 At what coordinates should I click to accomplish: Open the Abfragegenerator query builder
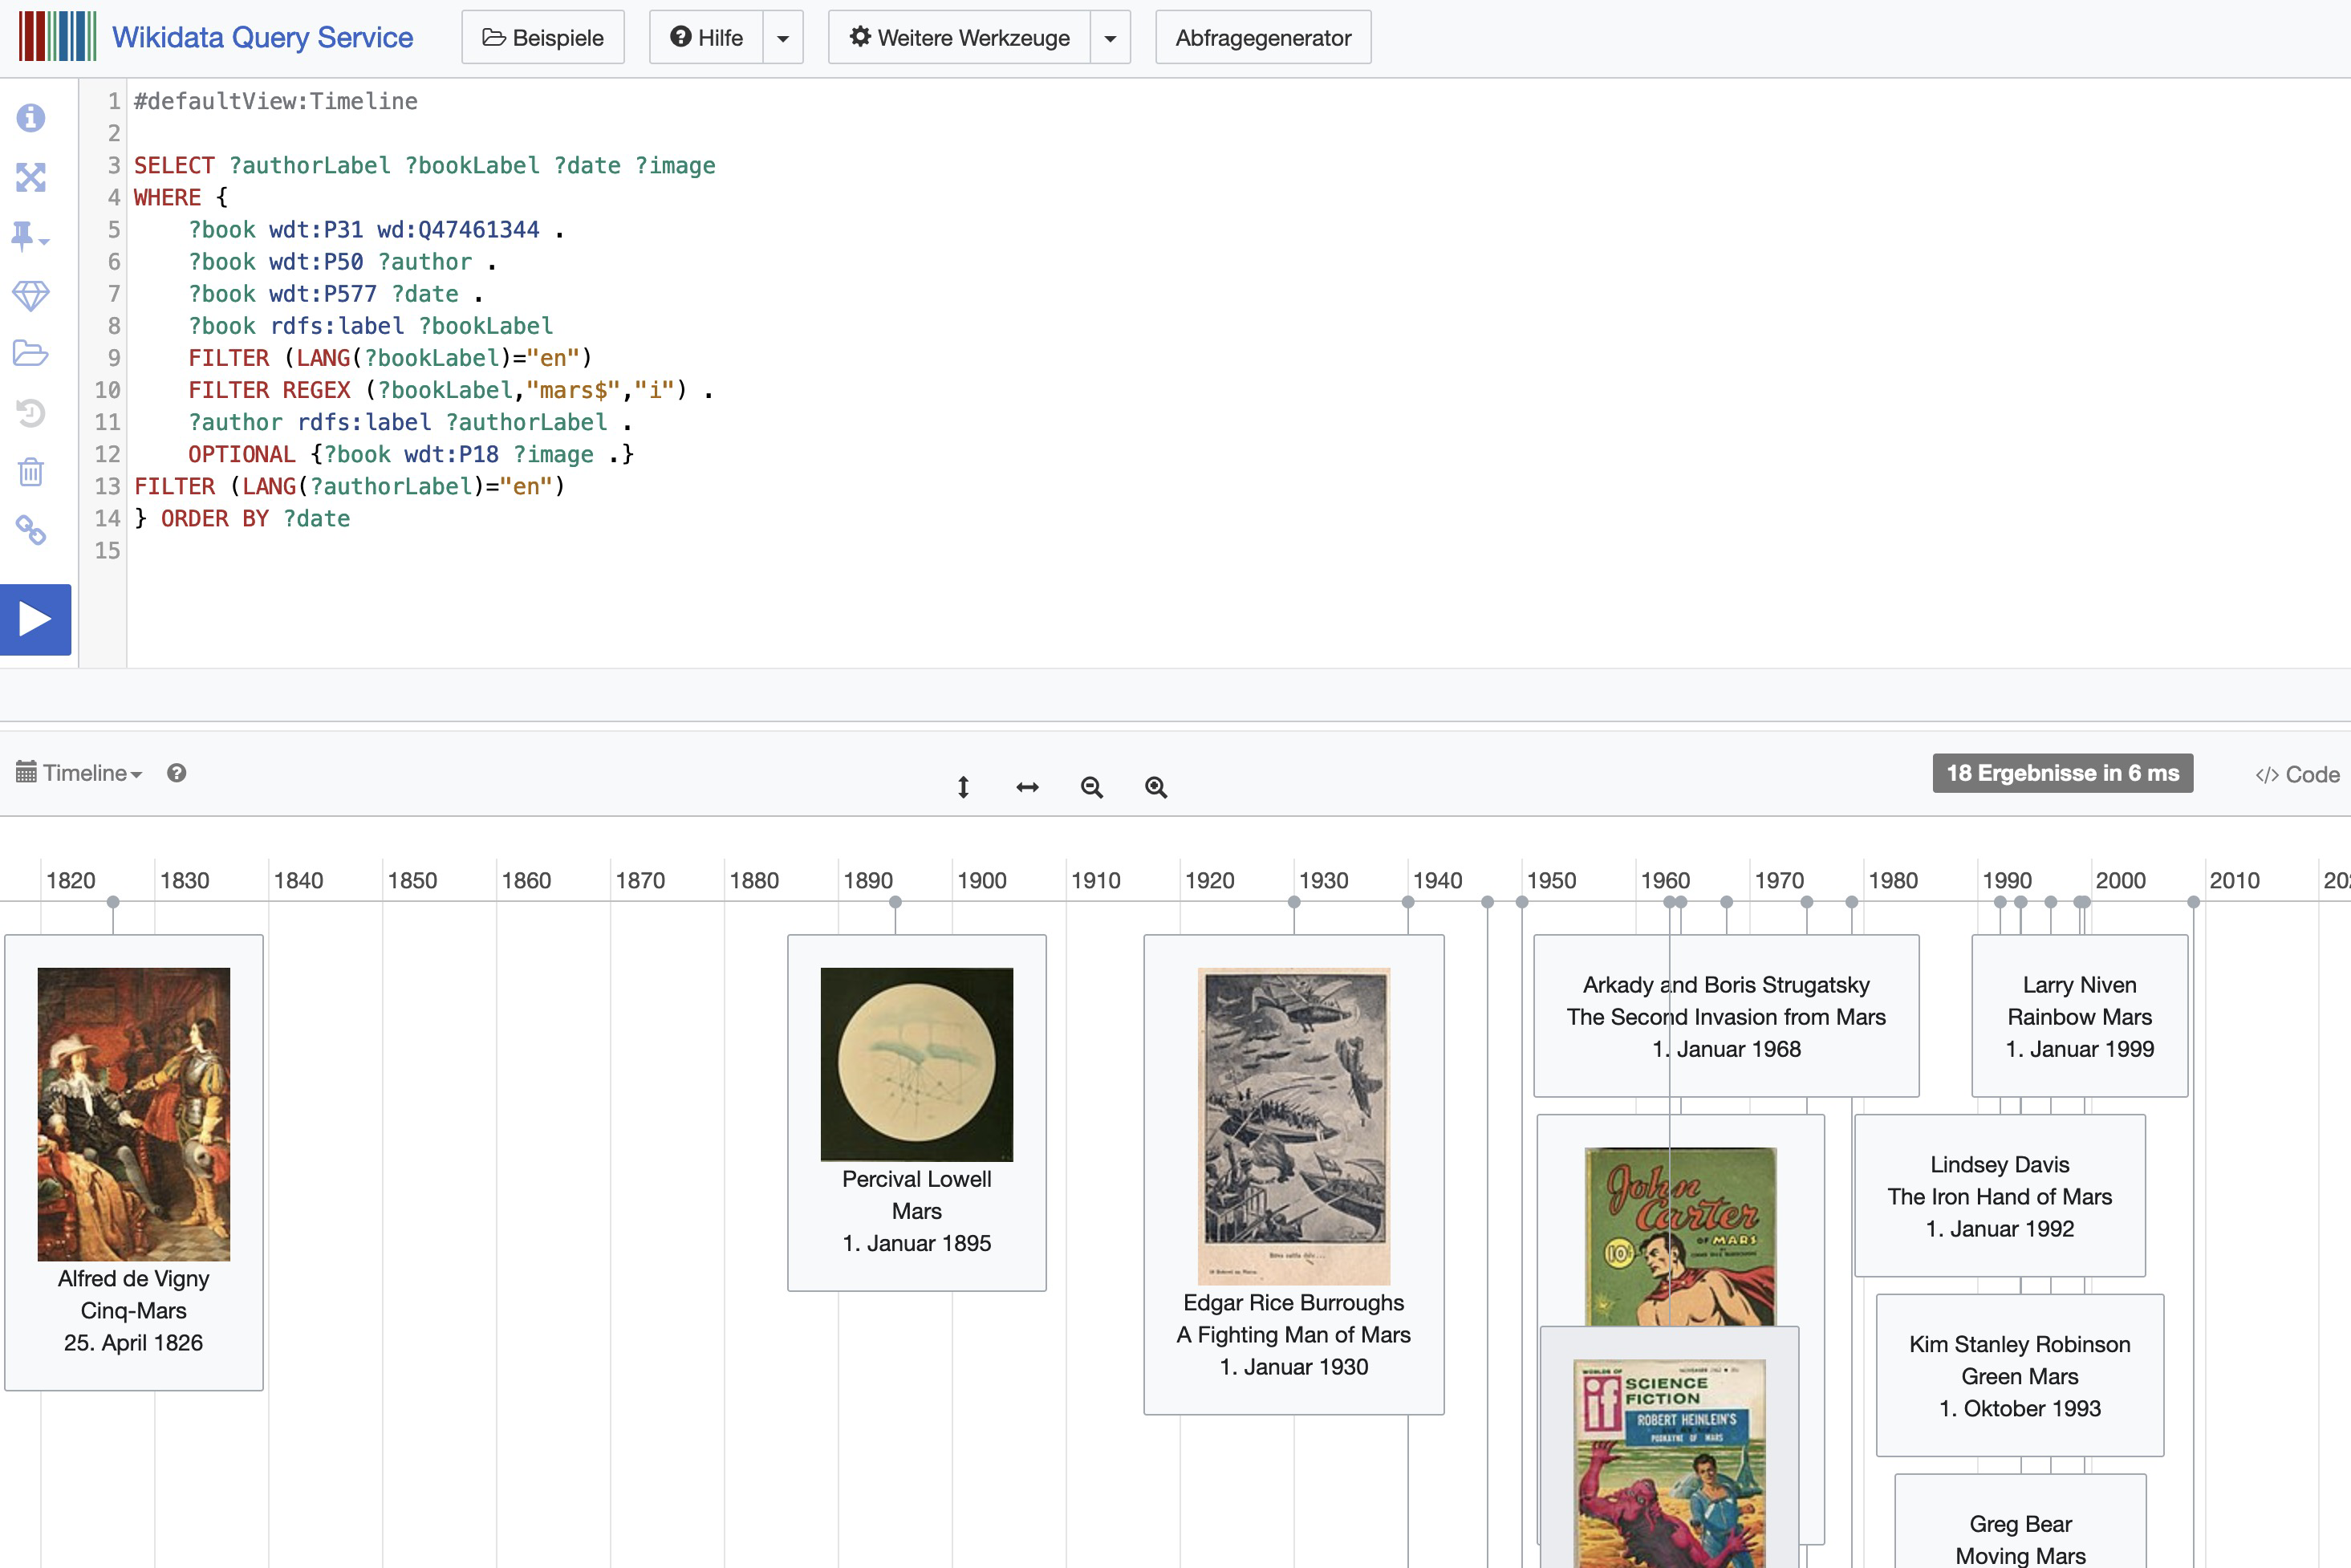click(1263, 37)
